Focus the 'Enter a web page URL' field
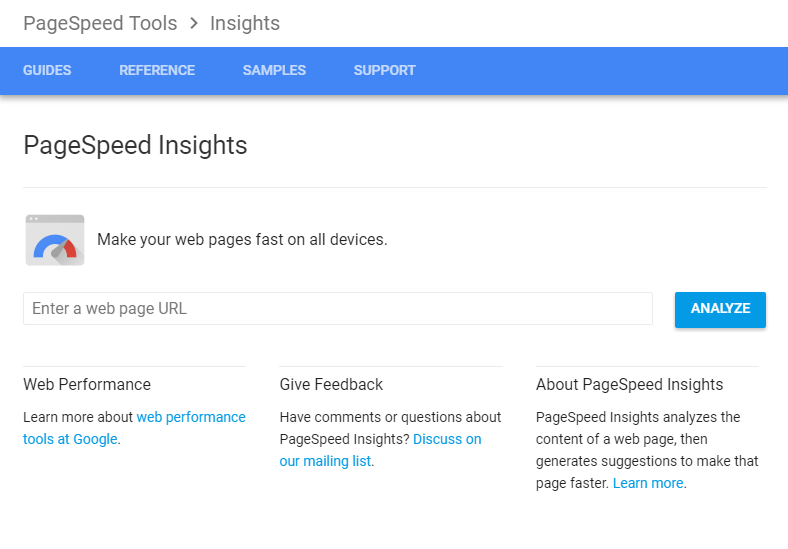This screenshot has width=788, height=549. click(x=338, y=309)
